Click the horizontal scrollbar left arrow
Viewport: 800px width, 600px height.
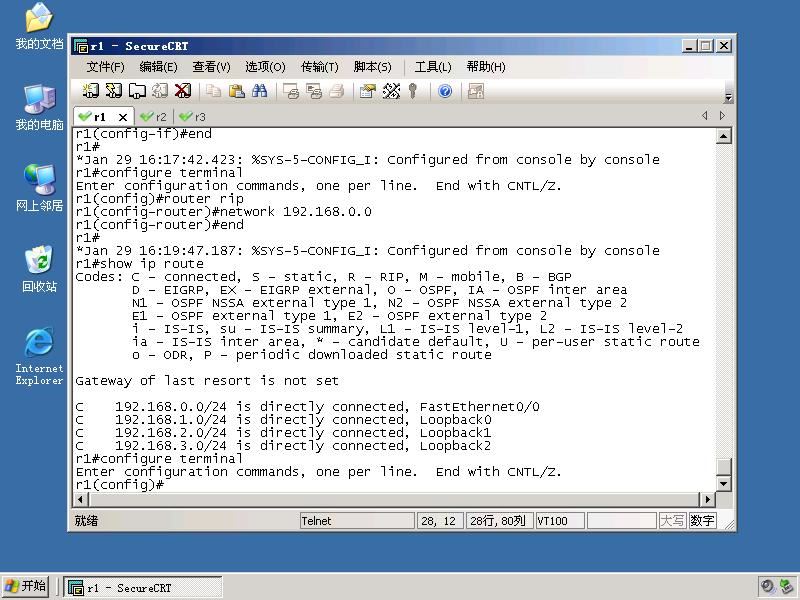click(x=81, y=499)
